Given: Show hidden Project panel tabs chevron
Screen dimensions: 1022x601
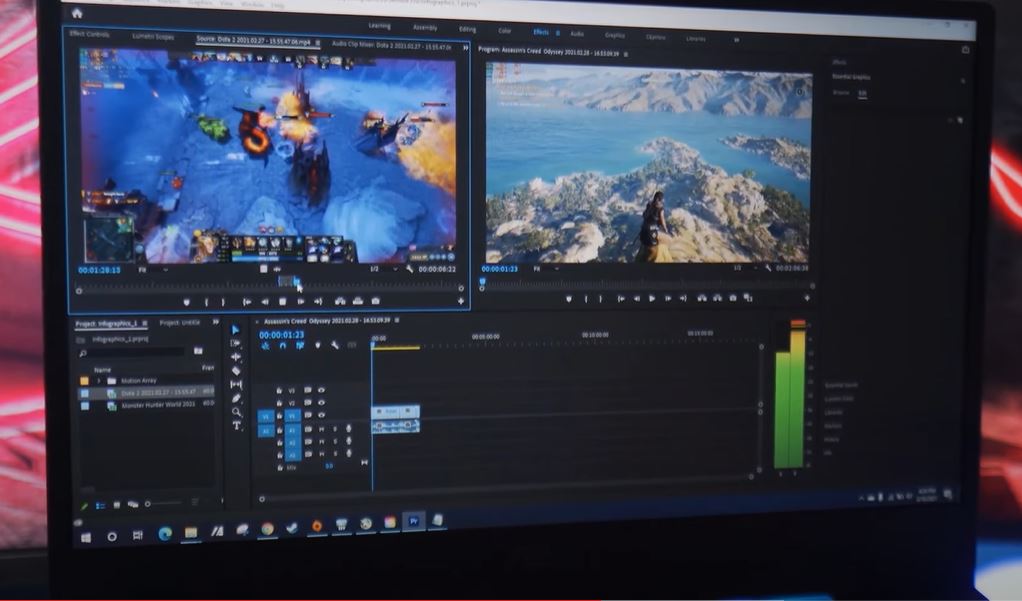Looking at the screenshot, I should (x=215, y=322).
